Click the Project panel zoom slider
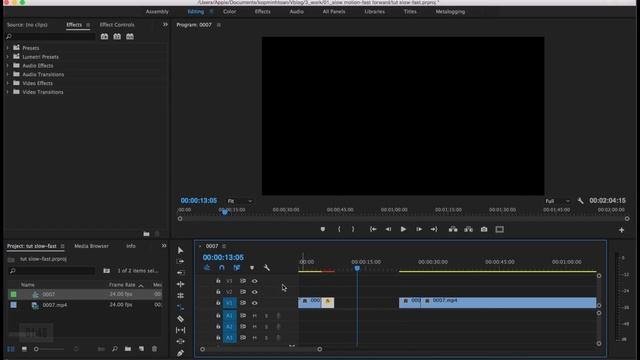Viewport: 640px width, 360px height. (x=49, y=349)
